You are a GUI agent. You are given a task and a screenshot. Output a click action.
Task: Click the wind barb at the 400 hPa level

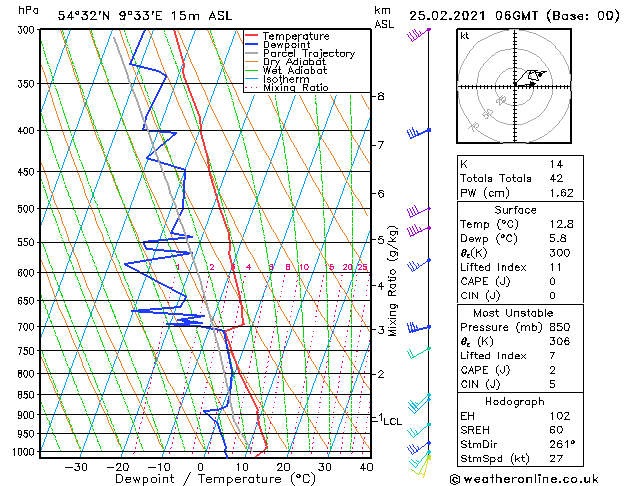coord(419,133)
